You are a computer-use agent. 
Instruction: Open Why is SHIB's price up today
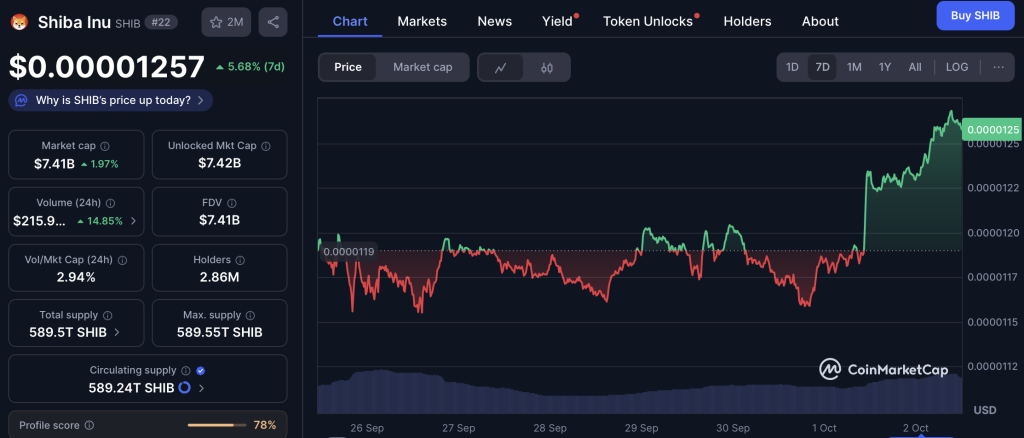[x=110, y=101]
